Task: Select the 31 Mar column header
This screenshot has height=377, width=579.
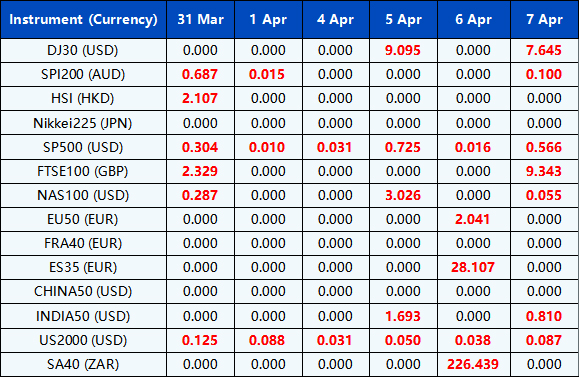Action: click(x=201, y=19)
